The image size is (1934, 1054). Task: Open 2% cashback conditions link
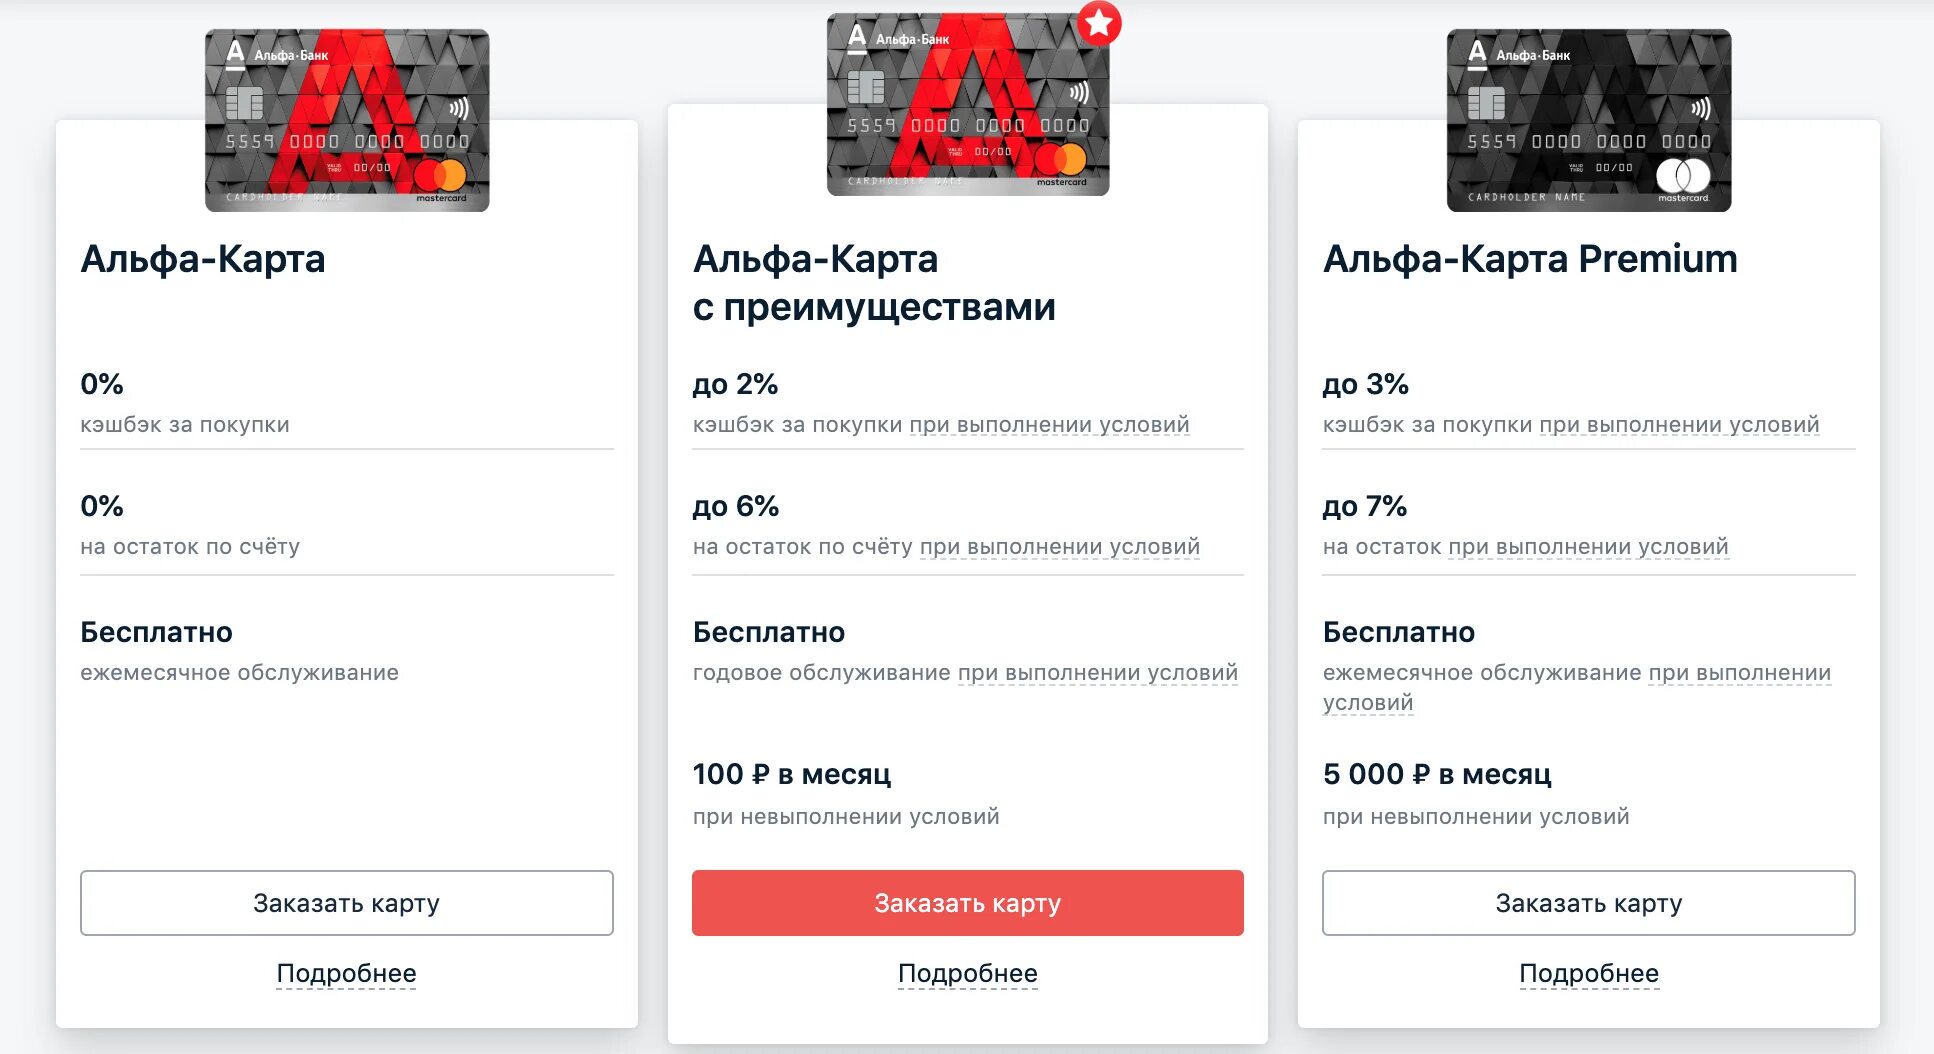pos(1049,425)
